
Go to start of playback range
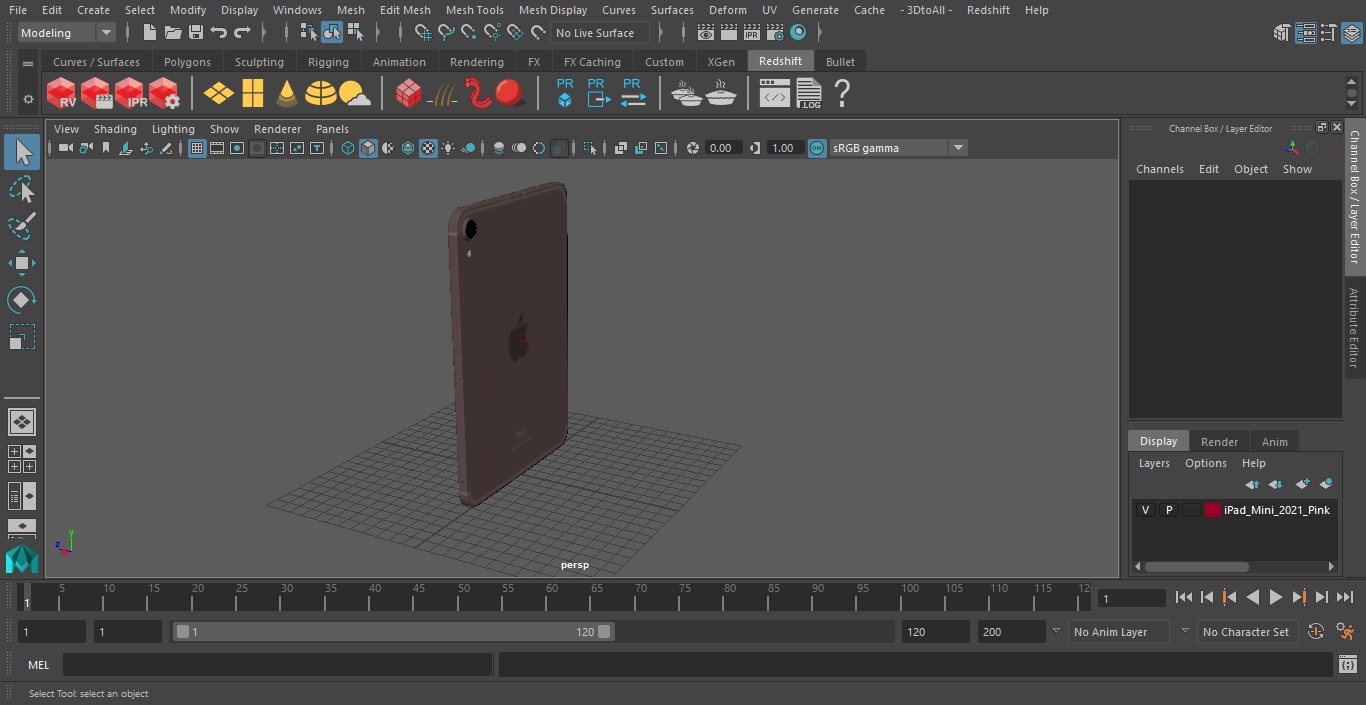click(1184, 597)
